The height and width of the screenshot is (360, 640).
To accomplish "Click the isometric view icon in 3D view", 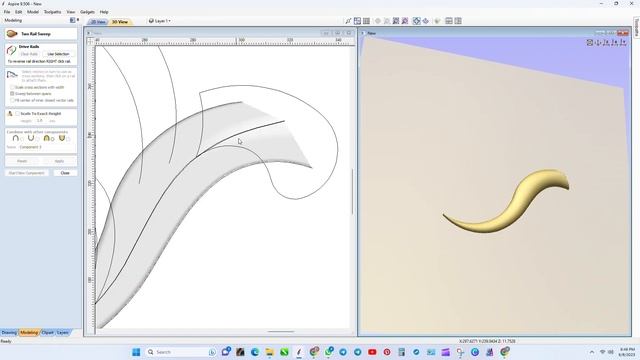I will (589, 42).
